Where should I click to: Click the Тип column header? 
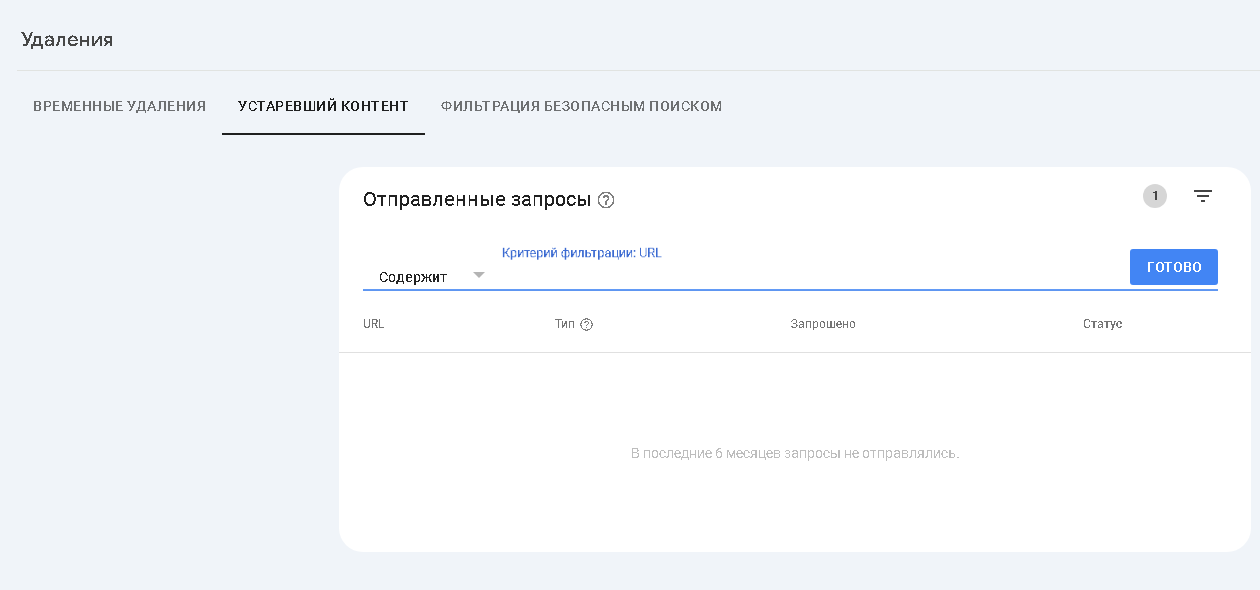[565, 324]
